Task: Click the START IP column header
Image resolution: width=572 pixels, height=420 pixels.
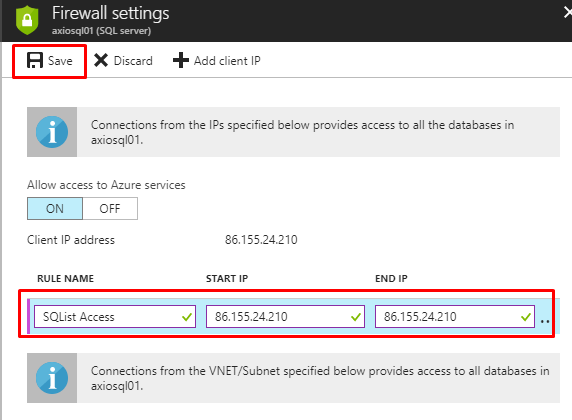Action: [x=227, y=278]
